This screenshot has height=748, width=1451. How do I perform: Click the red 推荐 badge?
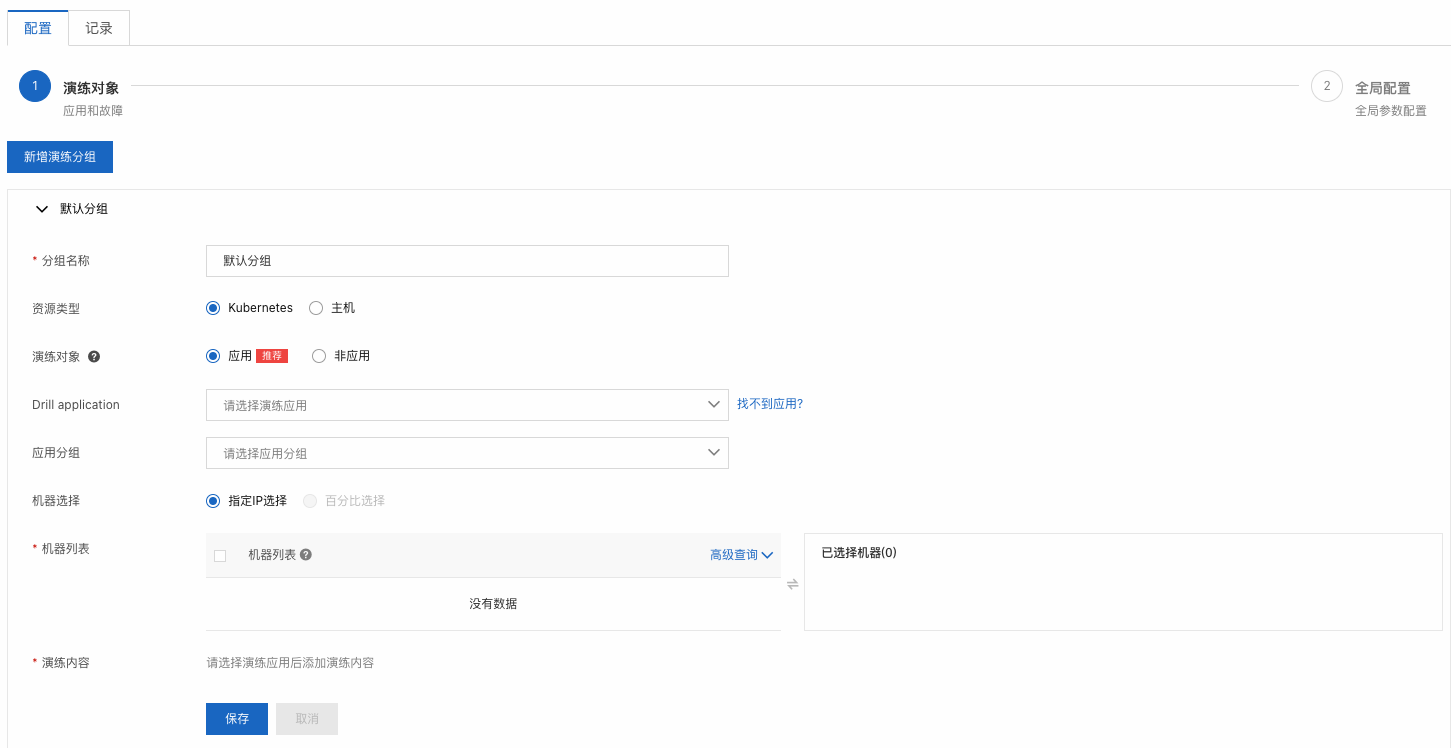272,356
